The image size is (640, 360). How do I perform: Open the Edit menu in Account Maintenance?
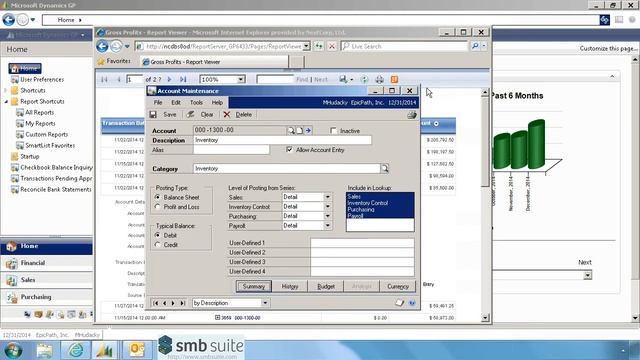tap(176, 102)
